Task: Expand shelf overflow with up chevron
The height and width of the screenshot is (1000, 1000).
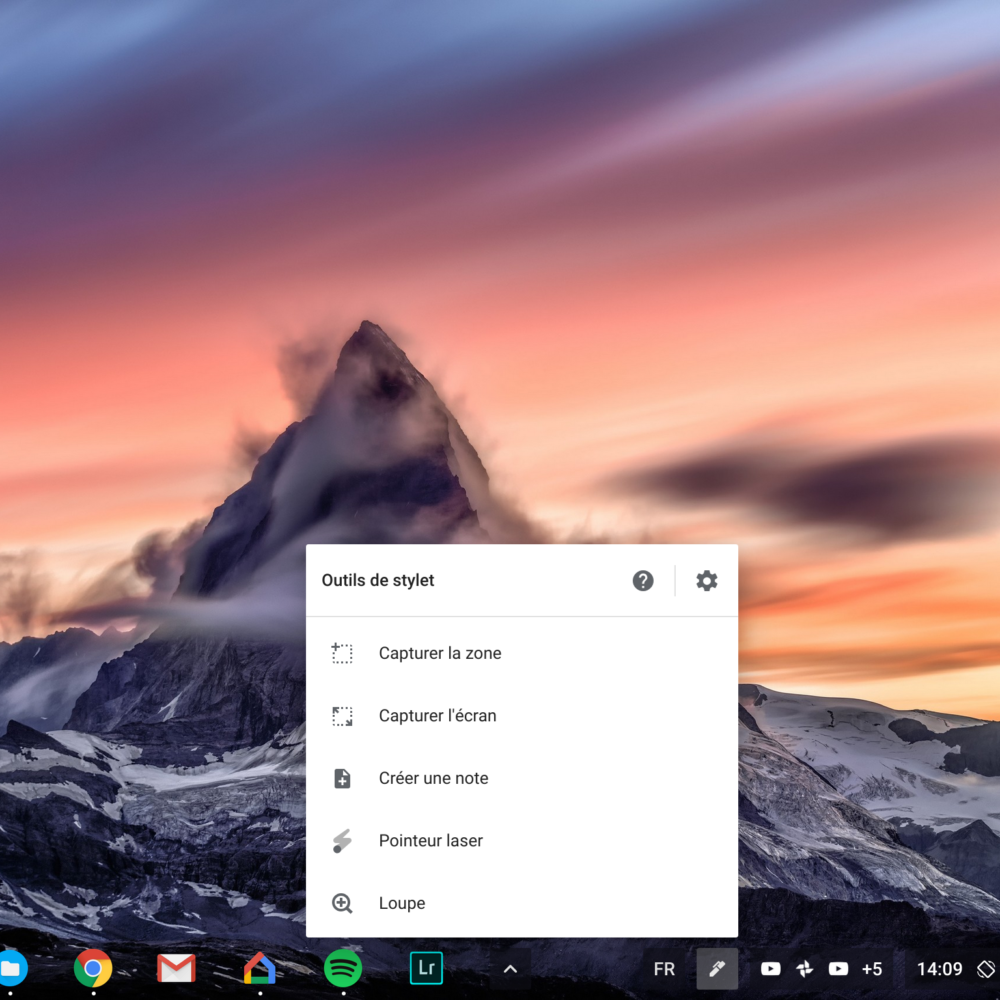Action: pyautogui.click(x=510, y=969)
